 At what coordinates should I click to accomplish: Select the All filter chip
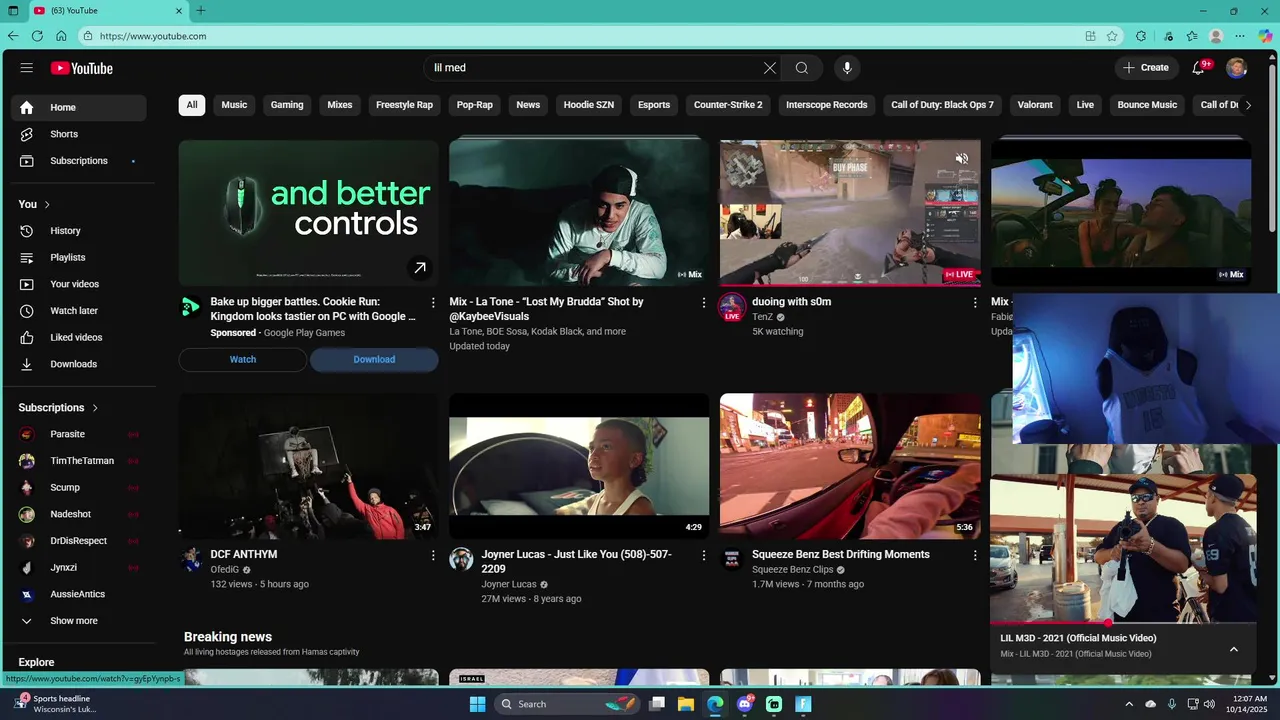(x=192, y=105)
